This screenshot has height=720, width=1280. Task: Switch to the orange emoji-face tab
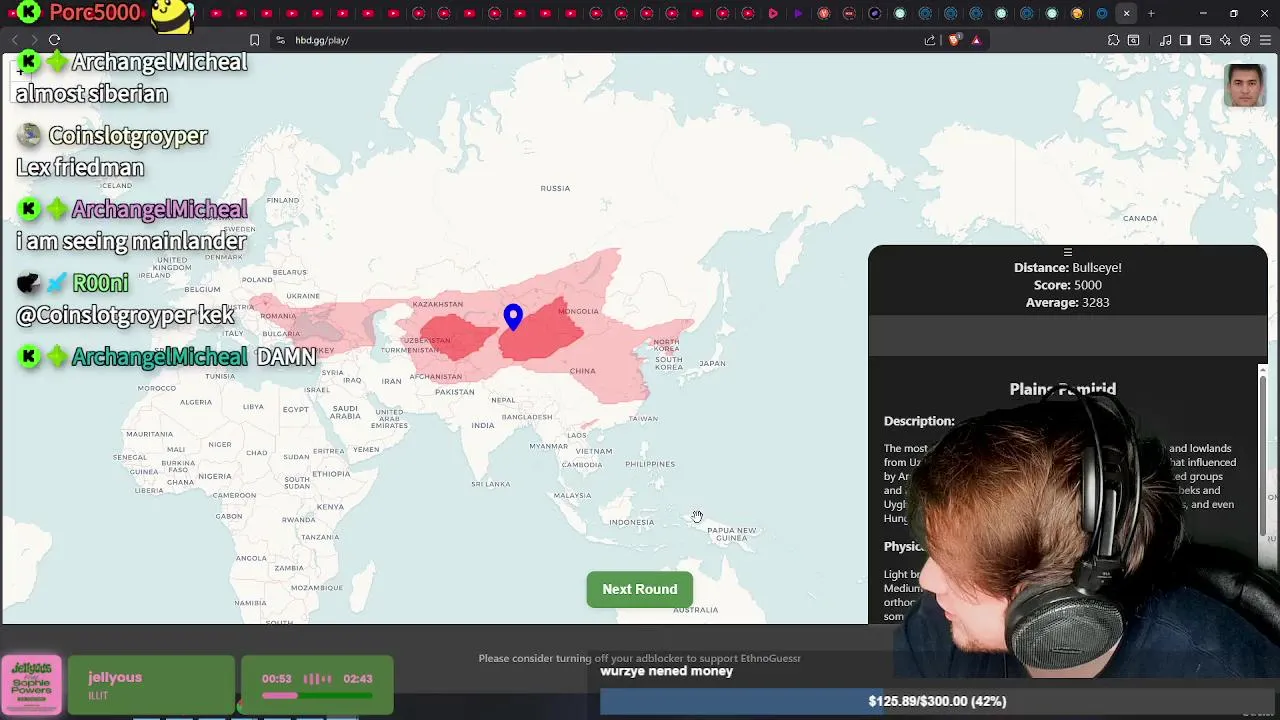(x=1077, y=14)
